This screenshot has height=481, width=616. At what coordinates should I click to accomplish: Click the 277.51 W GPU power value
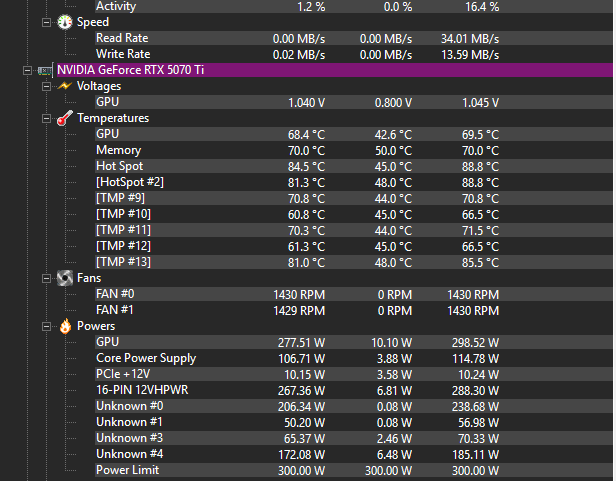click(301, 343)
